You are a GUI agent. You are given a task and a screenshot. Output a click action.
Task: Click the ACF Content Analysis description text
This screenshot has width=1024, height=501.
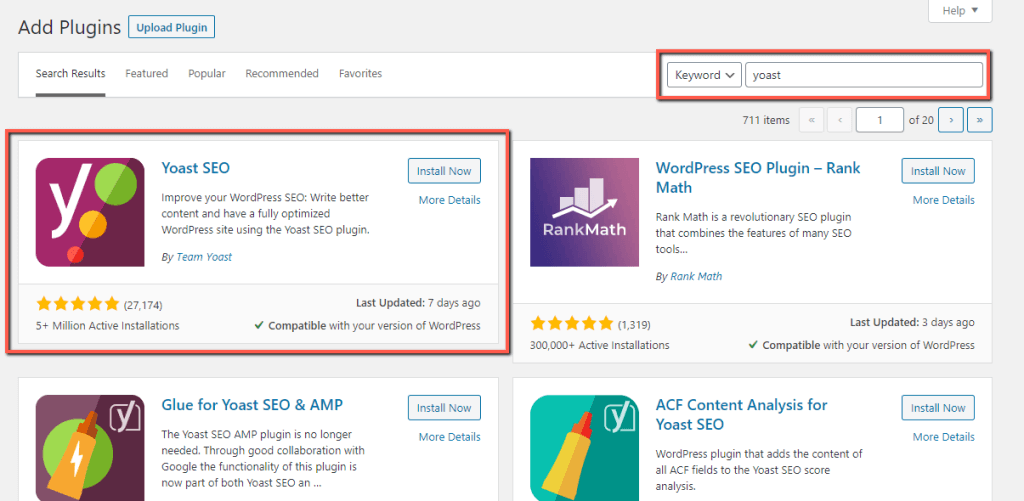(760, 470)
